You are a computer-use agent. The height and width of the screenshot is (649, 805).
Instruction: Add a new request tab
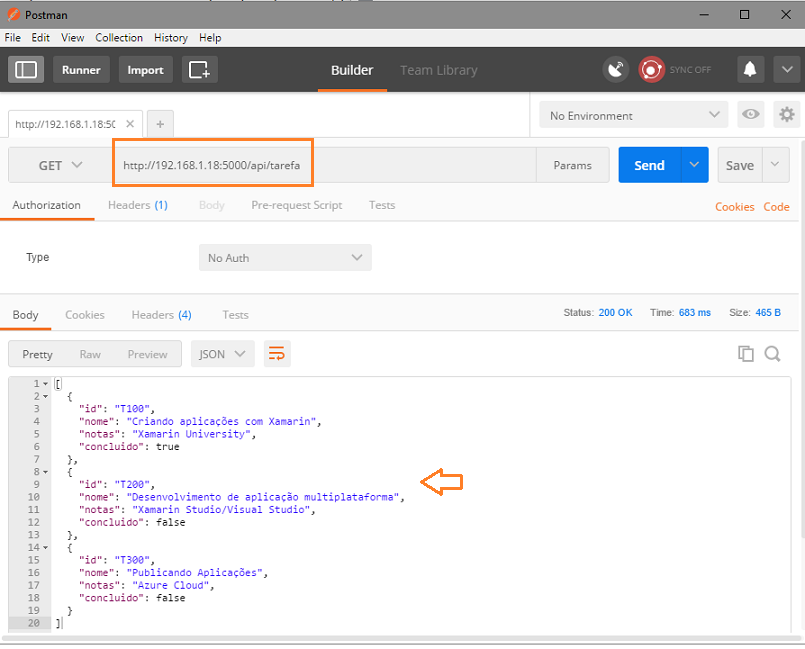coord(160,124)
